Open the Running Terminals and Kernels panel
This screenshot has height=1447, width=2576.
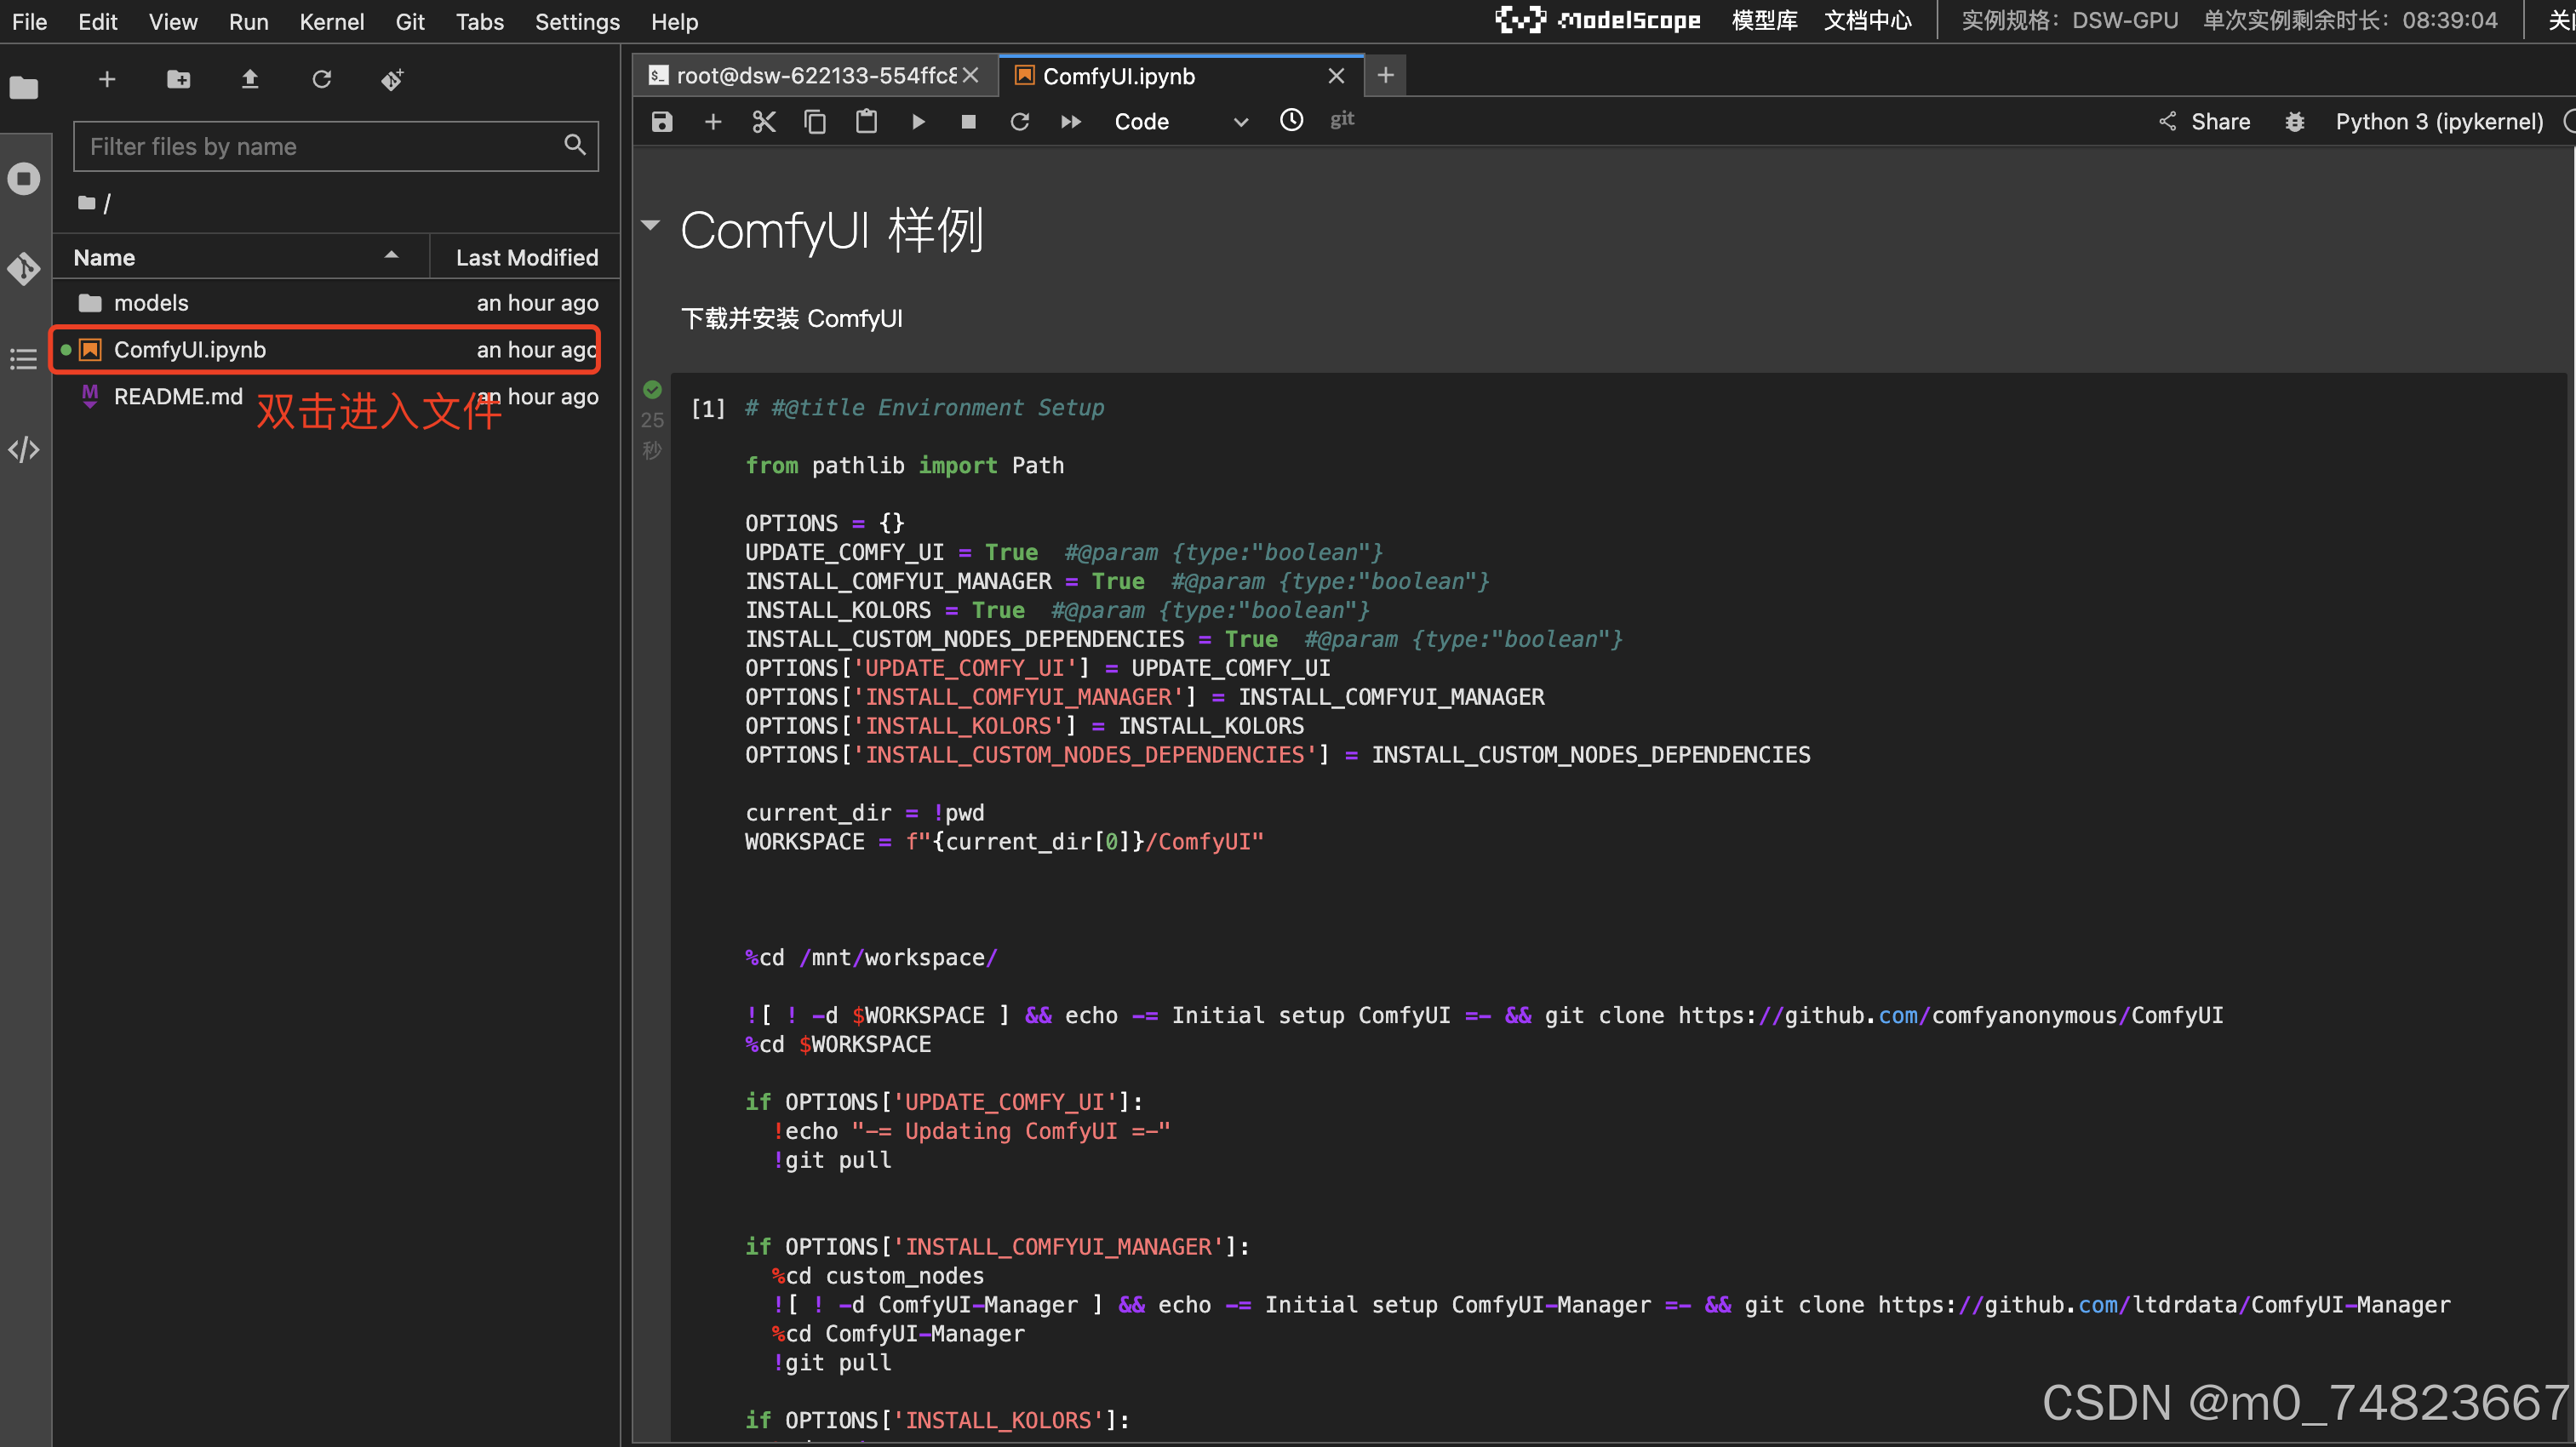click(24, 179)
